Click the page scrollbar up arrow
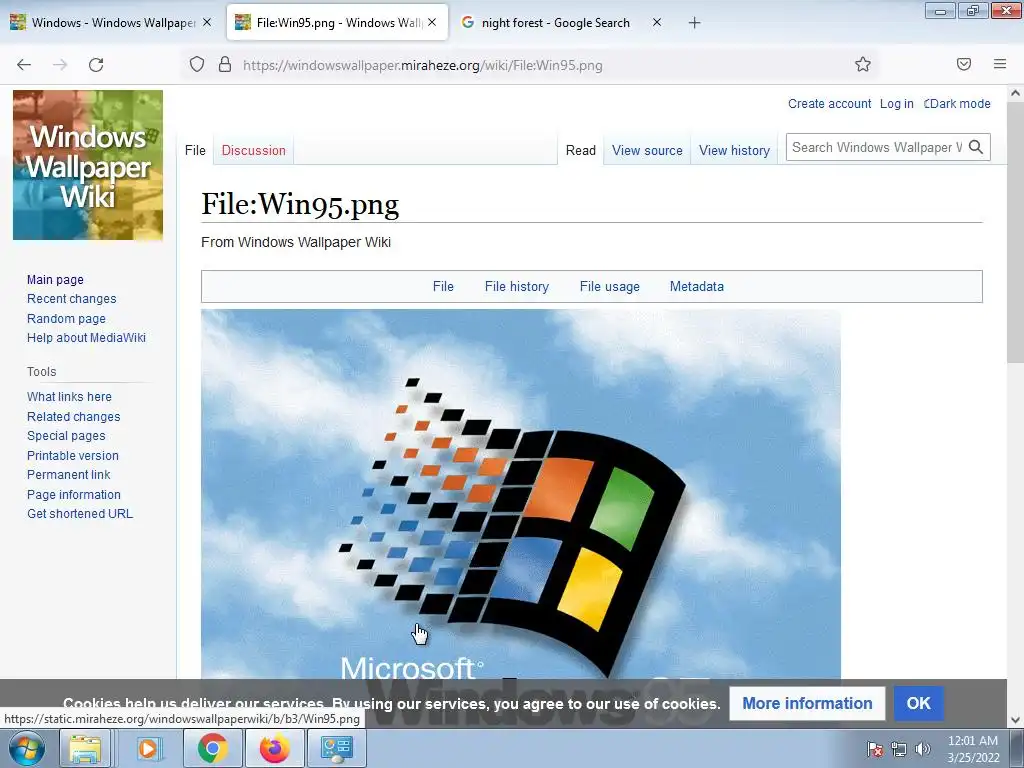The width and height of the screenshot is (1024, 768). tap(1015, 93)
